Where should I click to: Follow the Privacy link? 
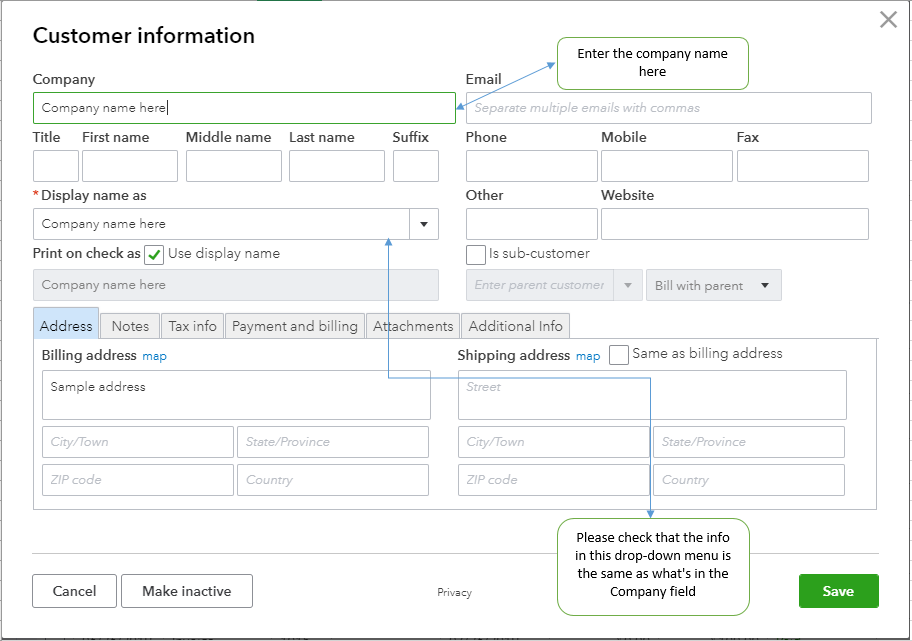(454, 593)
